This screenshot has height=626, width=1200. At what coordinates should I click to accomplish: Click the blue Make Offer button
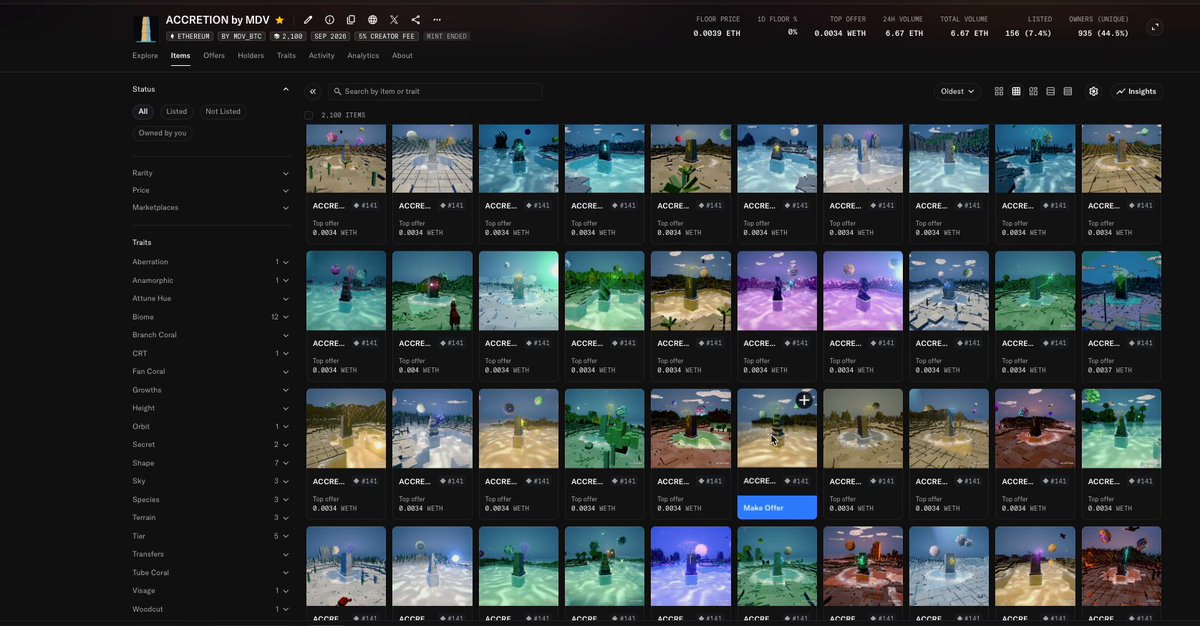[x=777, y=508]
